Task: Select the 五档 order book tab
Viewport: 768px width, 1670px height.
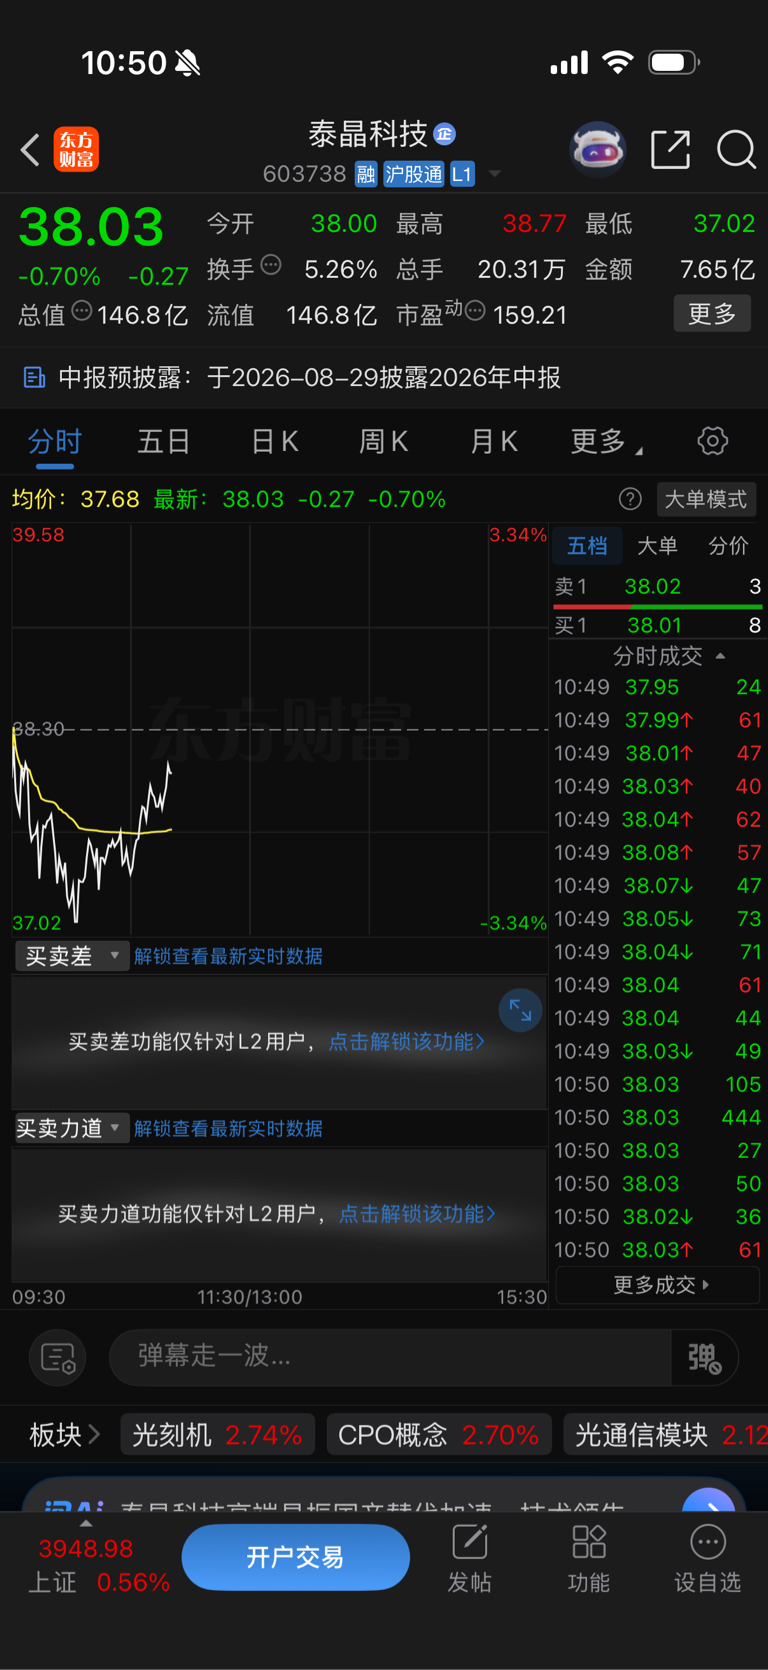Action: (587, 546)
